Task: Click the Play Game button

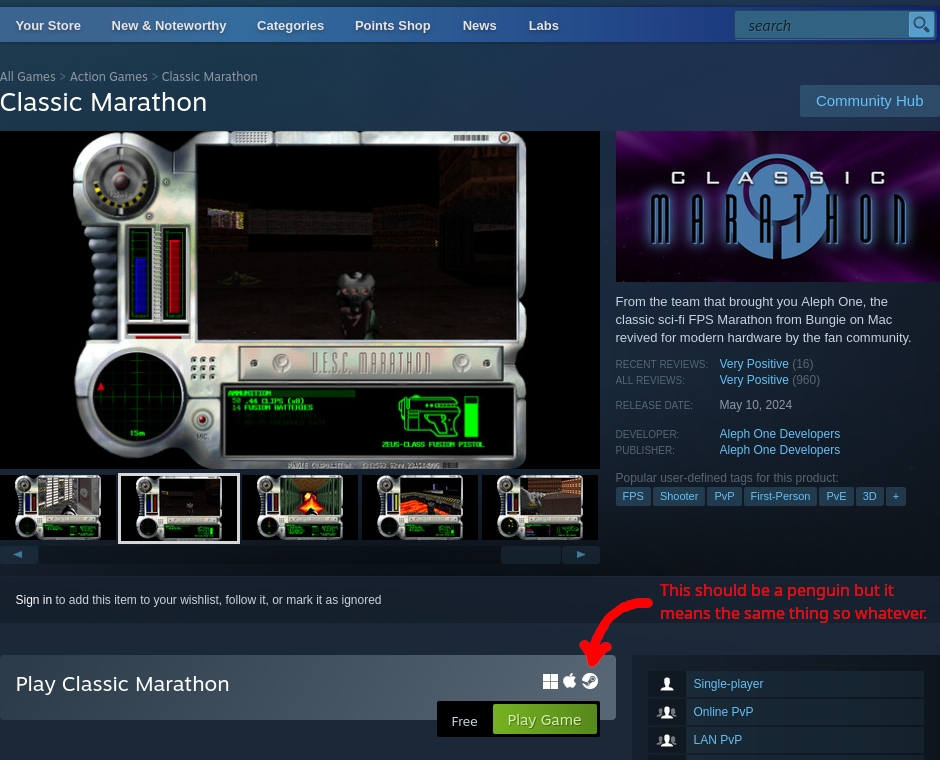Action: 544,719
